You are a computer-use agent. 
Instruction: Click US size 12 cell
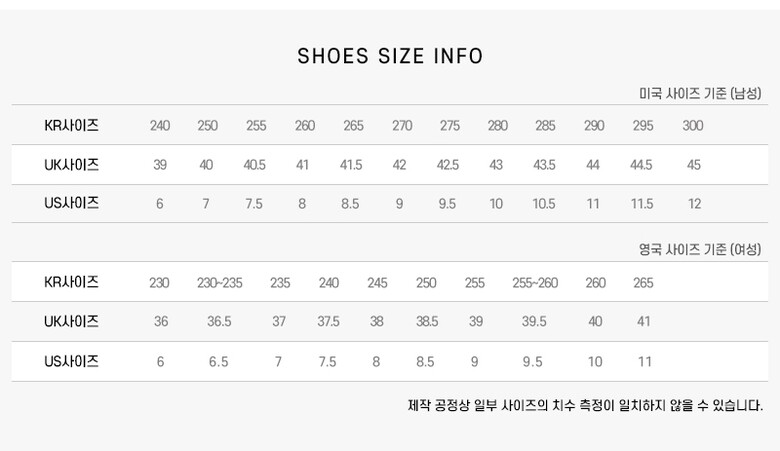(694, 204)
